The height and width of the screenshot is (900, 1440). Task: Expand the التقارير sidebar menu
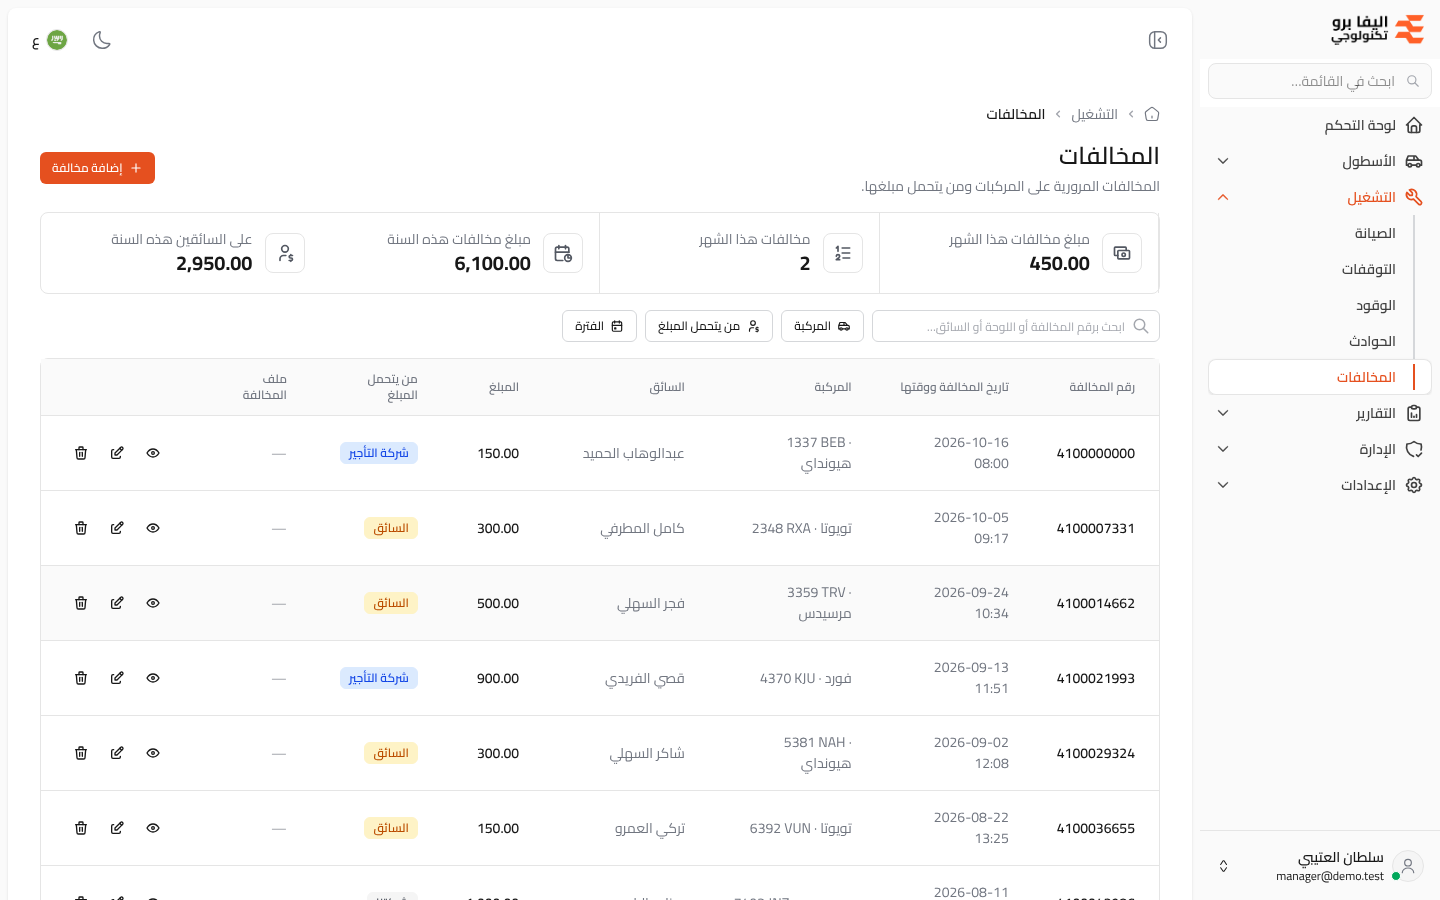click(x=1320, y=413)
